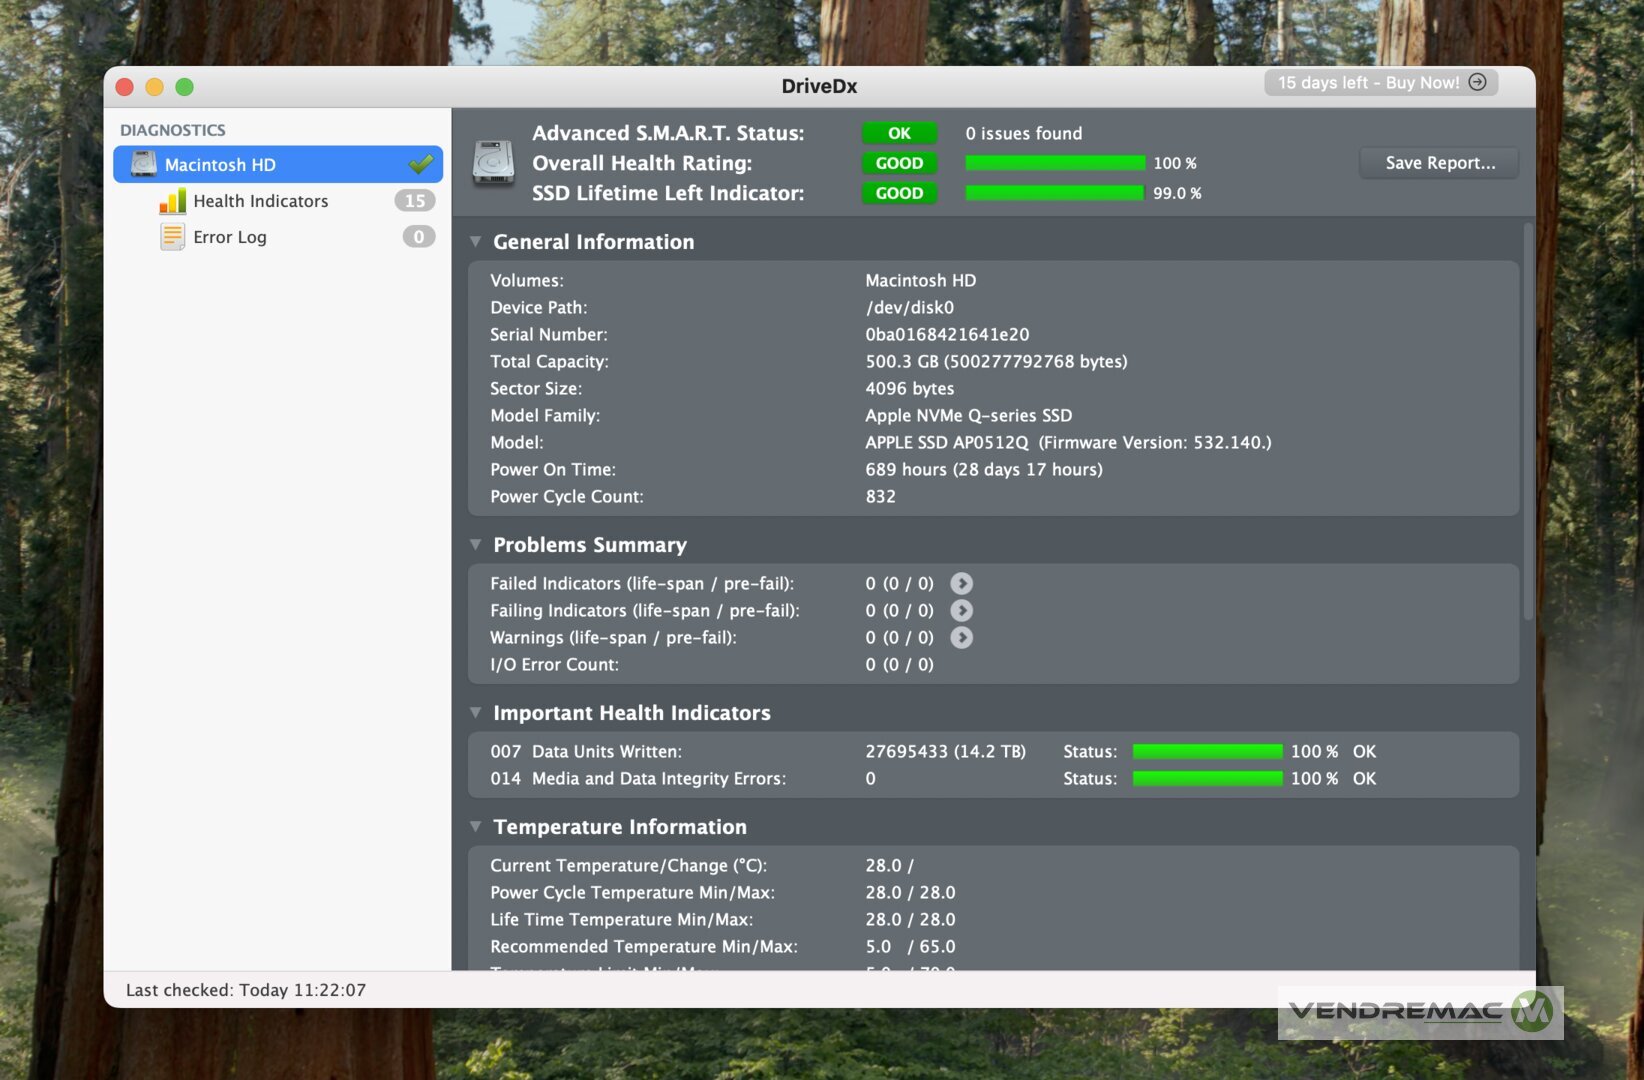Collapse the Temperature Information section
Image resolution: width=1644 pixels, height=1080 pixels.
pyautogui.click(x=476, y=826)
